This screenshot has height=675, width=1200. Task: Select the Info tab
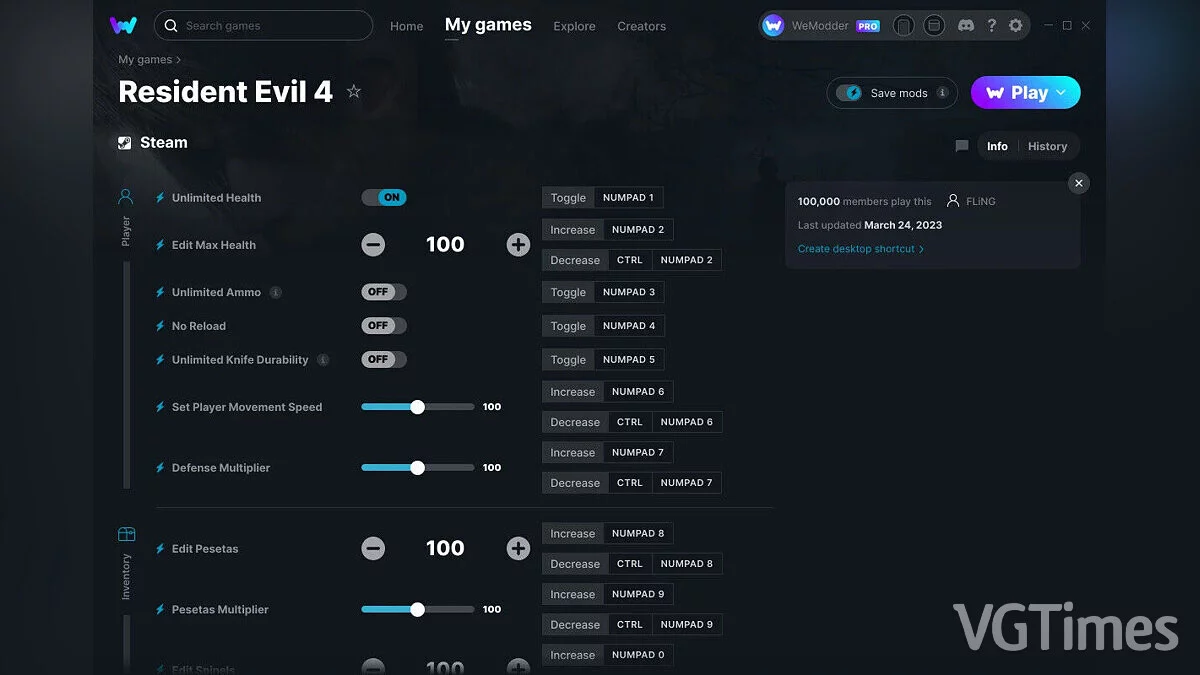997,146
